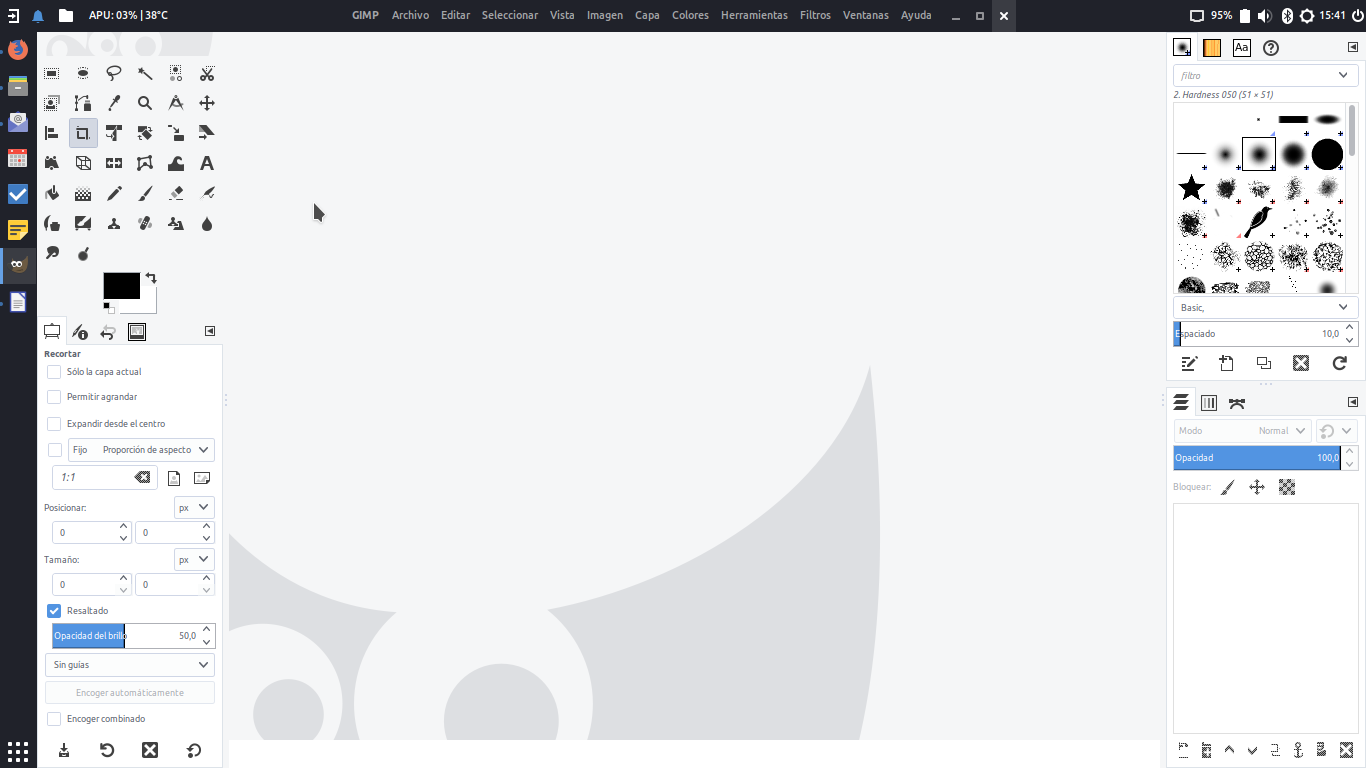Choose the Scissors select tool
The width and height of the screenshot is (1366, 768).
tap(207, 73)
